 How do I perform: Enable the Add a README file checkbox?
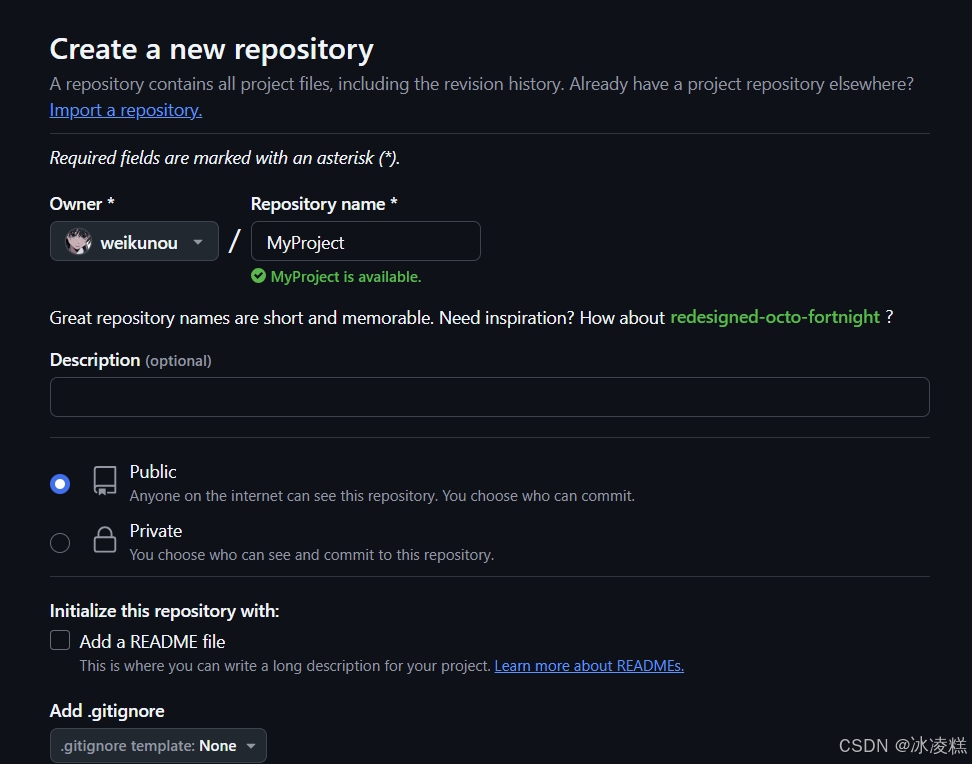point(60,640)
